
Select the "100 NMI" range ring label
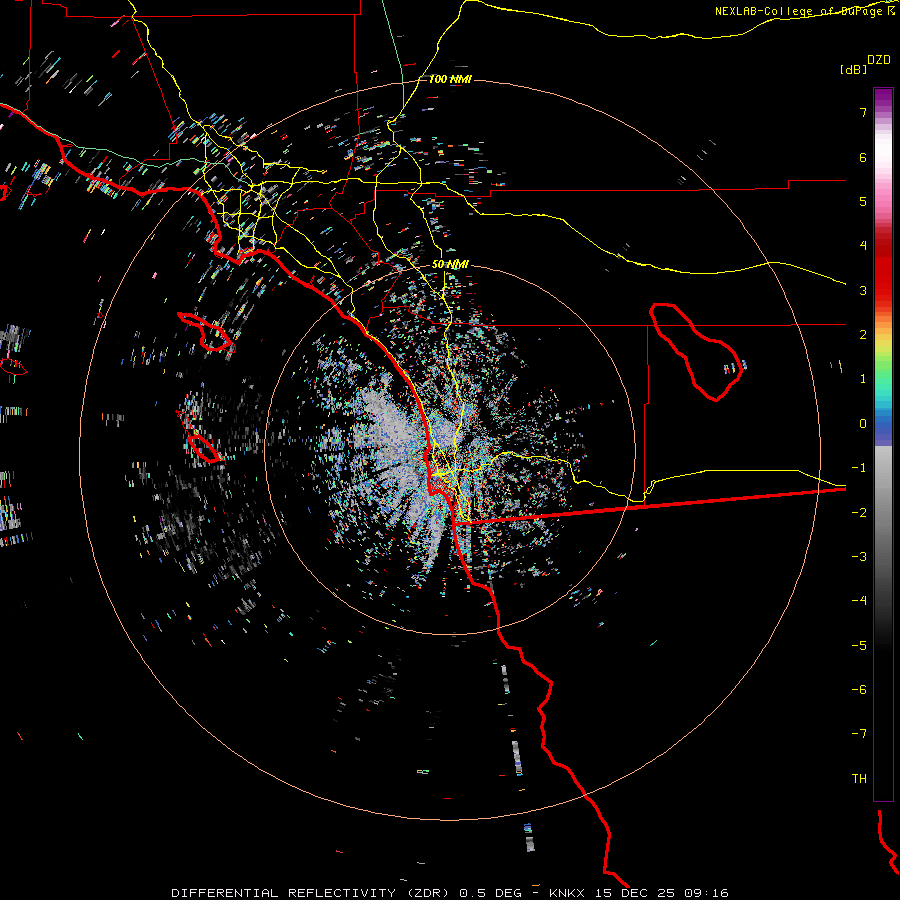click(450, 79)
